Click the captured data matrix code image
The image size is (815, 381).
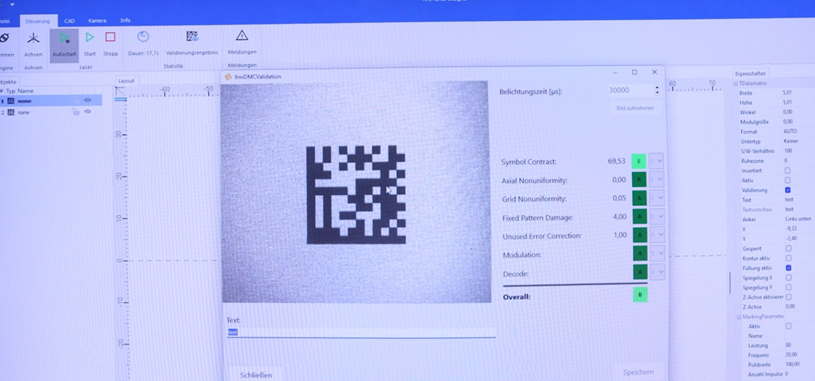coord(356,194)
